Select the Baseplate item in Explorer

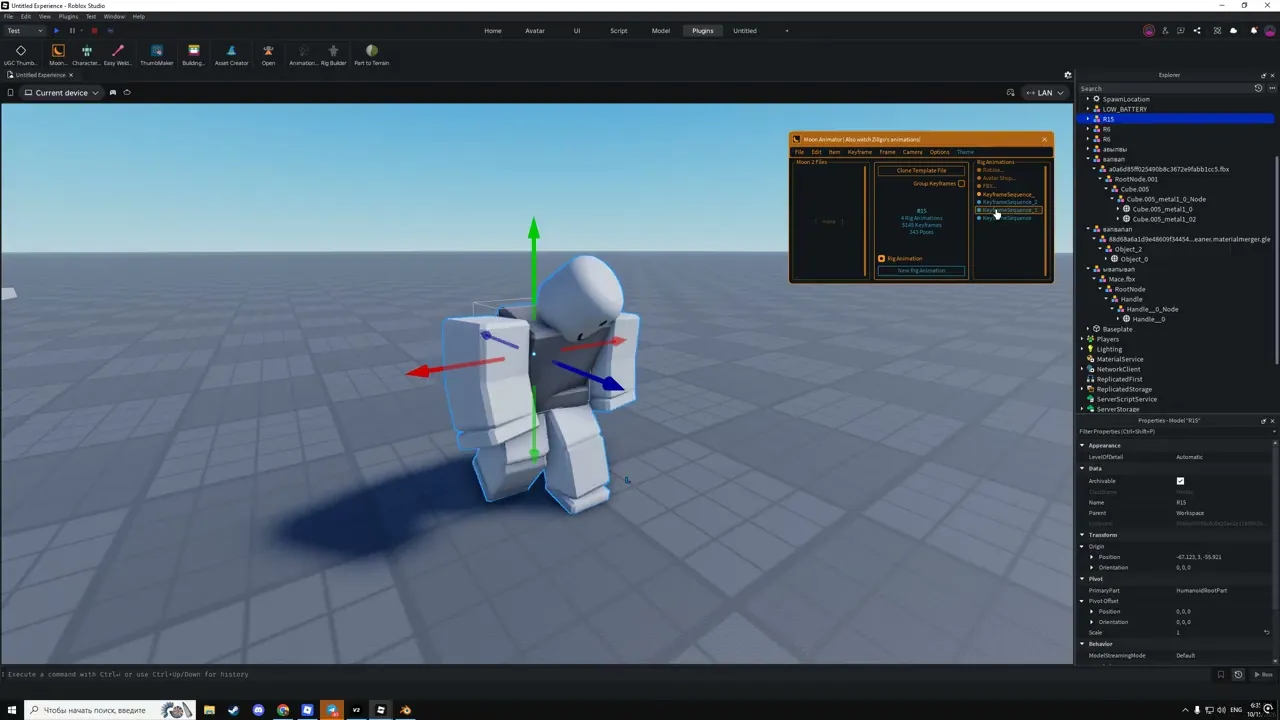1117,329
